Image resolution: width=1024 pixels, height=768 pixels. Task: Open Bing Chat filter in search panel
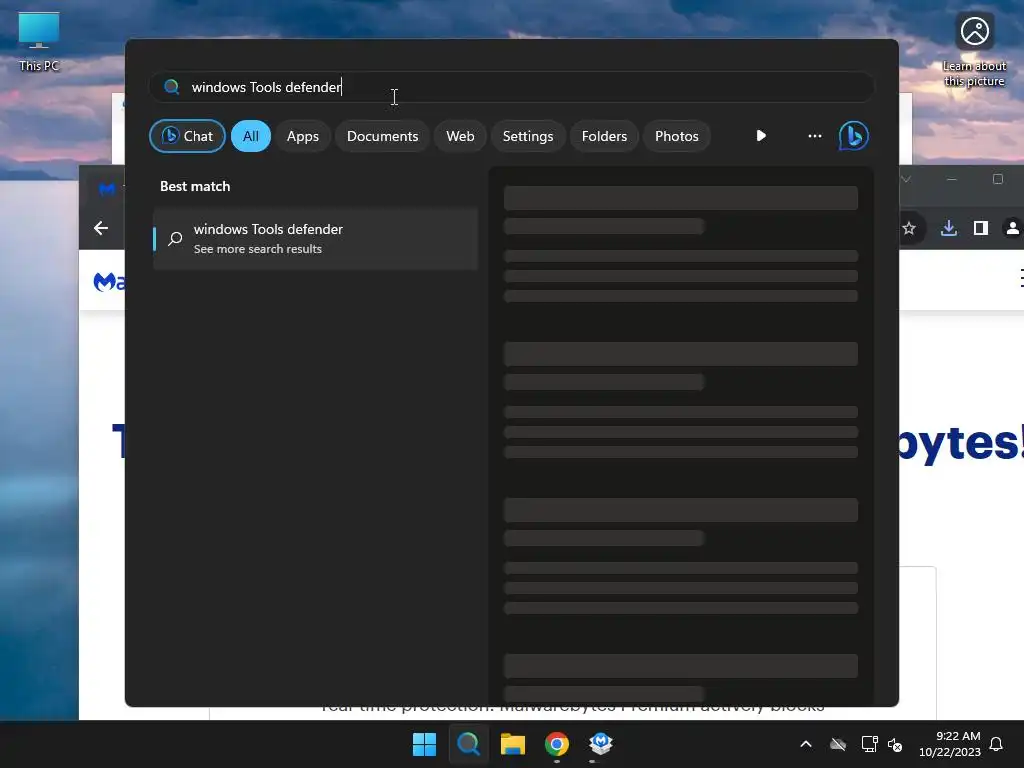[187, 136]
